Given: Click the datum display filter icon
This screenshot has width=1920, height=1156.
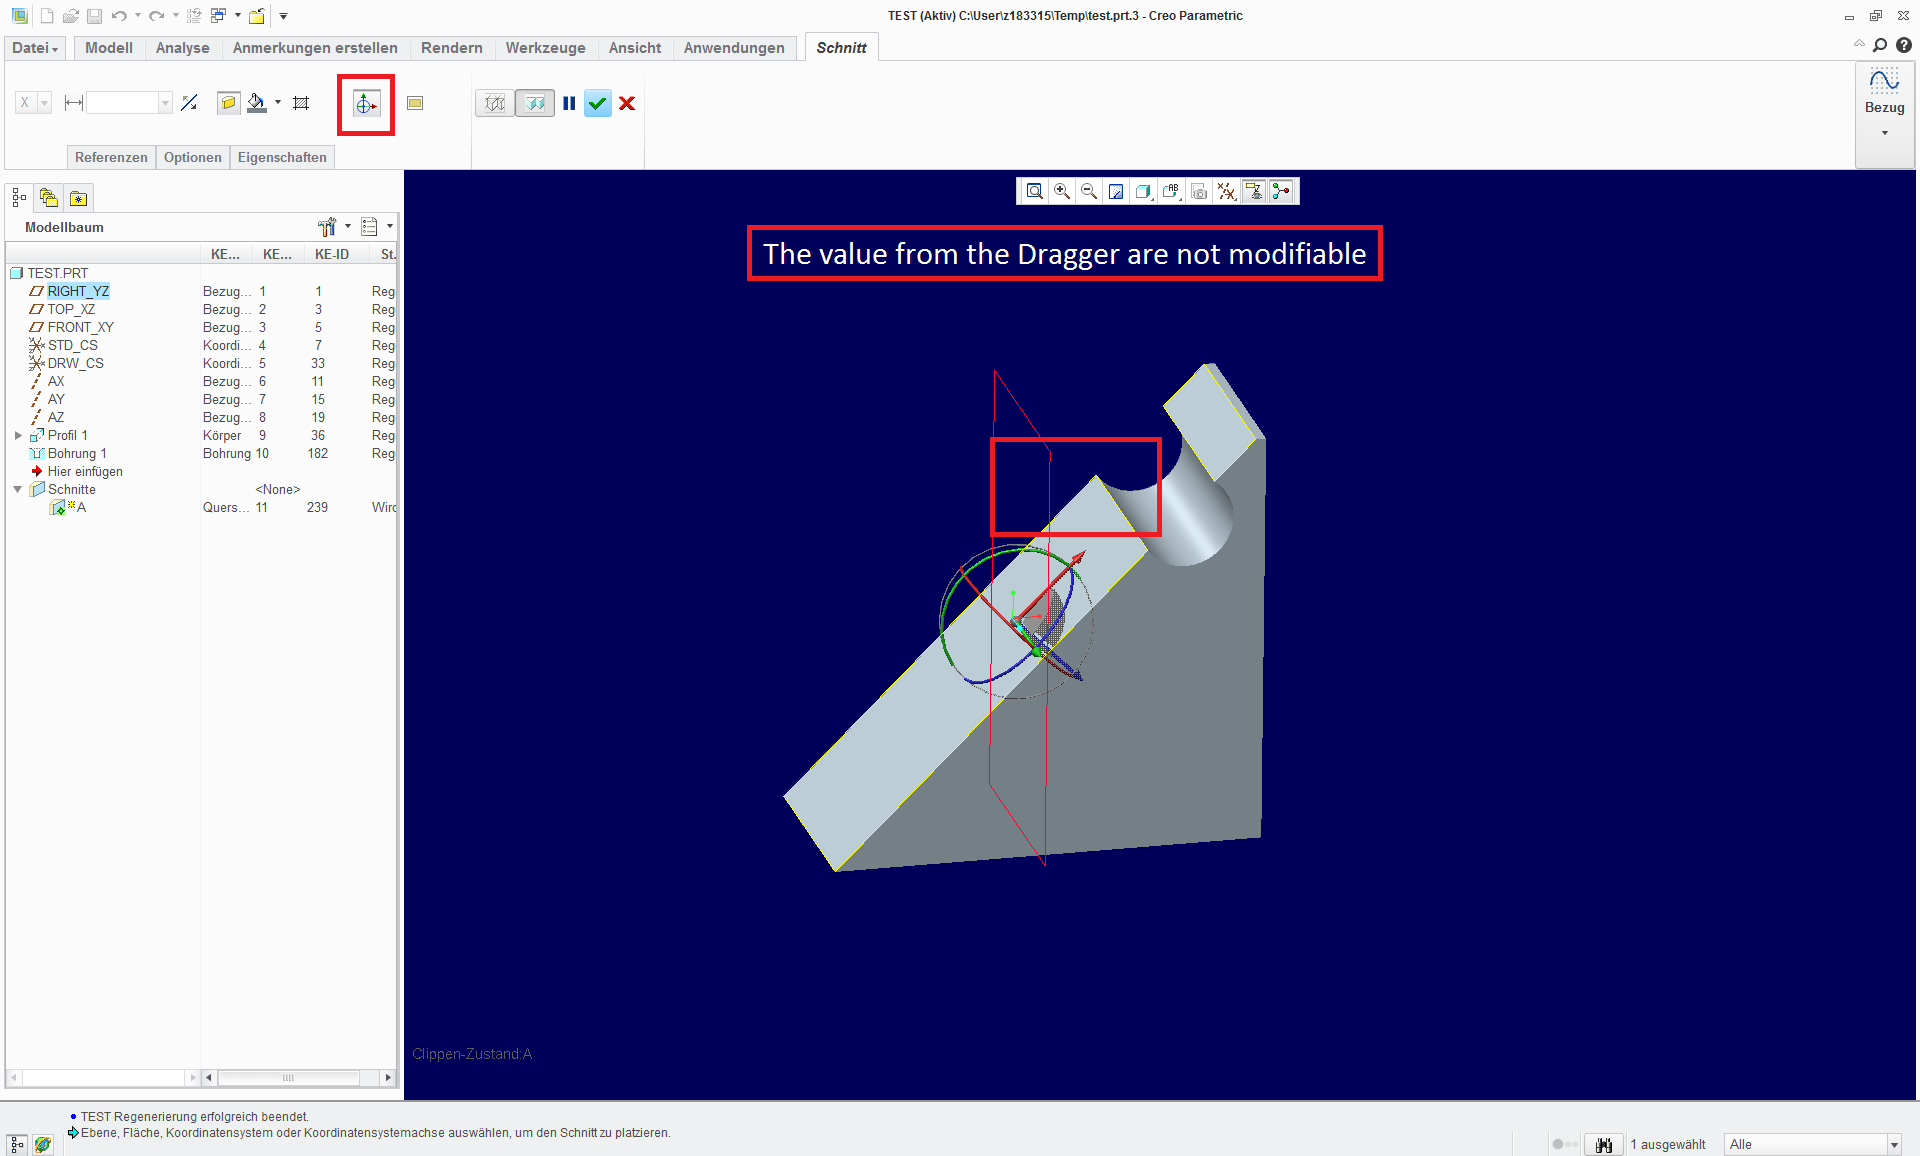Looking at the screenshot, I should 1226,191.
